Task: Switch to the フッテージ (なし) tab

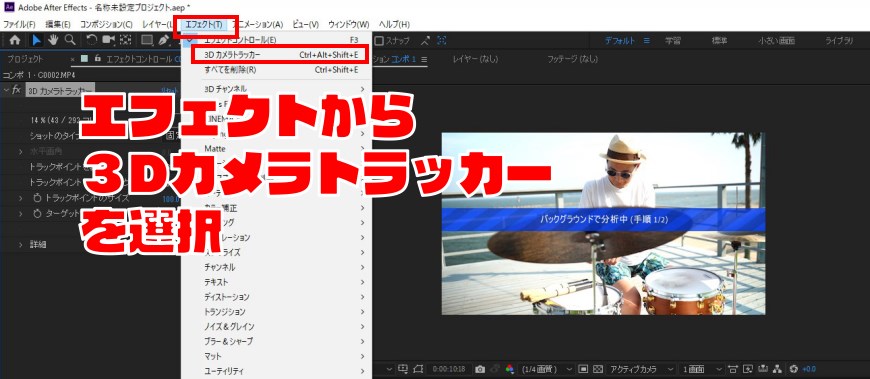Action: (572, 59)
